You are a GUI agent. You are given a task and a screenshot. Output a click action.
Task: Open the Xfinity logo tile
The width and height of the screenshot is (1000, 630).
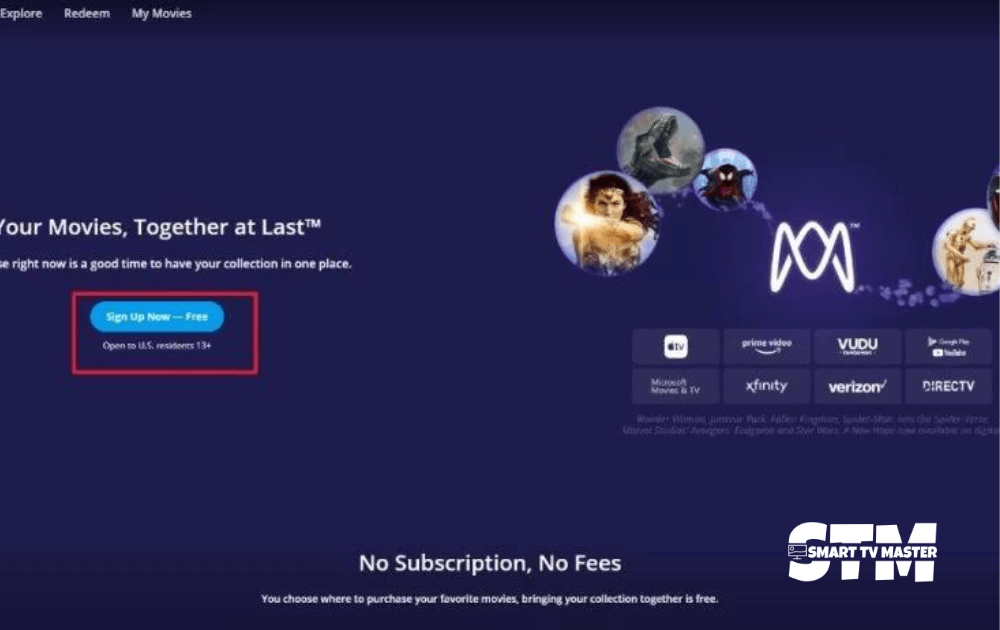(767, 386)
